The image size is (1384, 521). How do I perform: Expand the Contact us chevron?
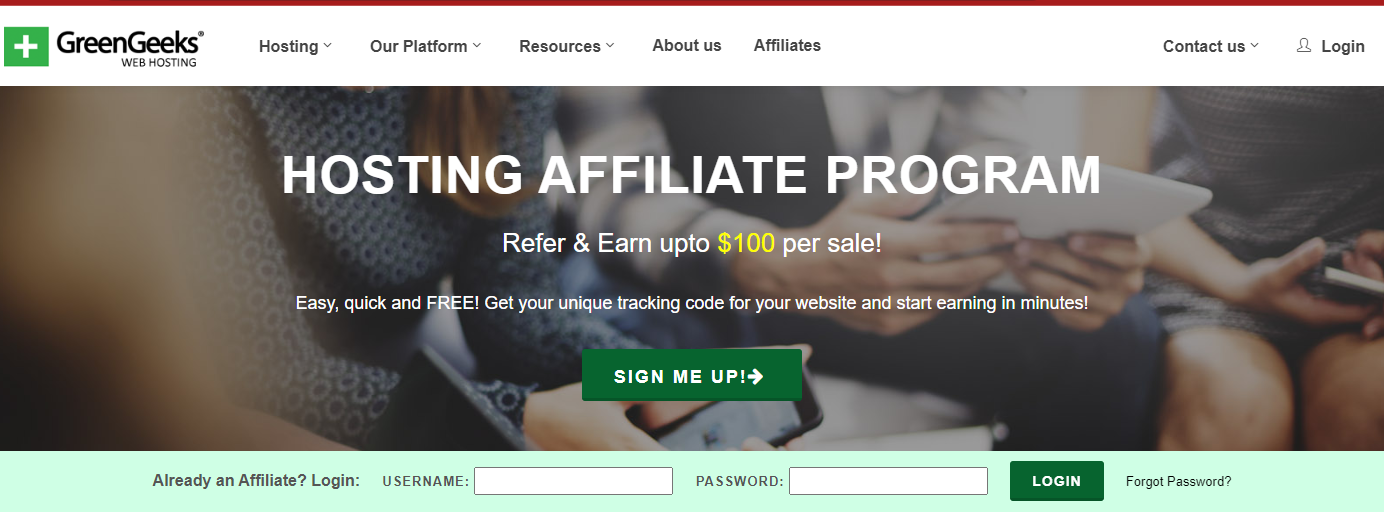click(1254, 45)
